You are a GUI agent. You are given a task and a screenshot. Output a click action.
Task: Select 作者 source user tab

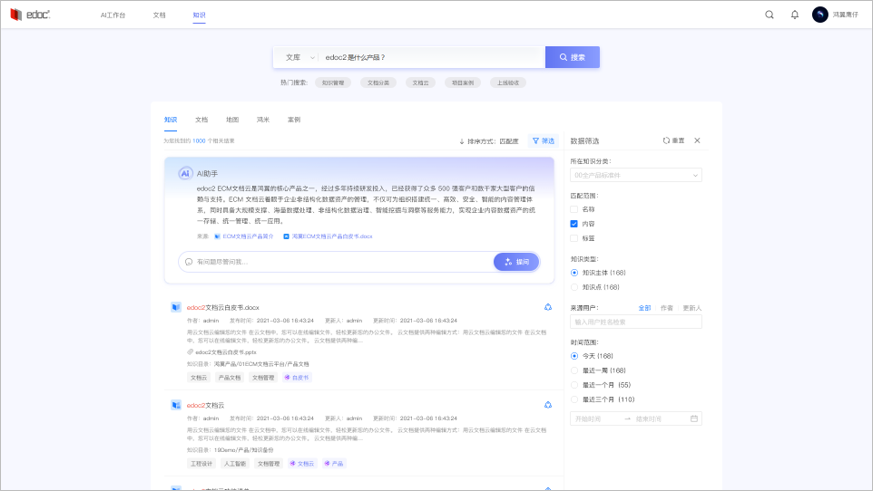[x=666, y=308]
